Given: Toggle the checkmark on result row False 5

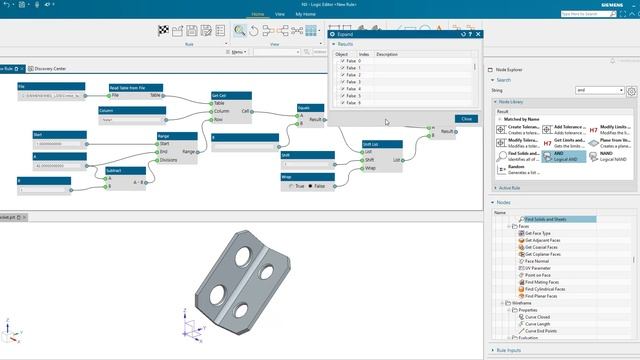Looking at the screenshot, I should (342, 96).
